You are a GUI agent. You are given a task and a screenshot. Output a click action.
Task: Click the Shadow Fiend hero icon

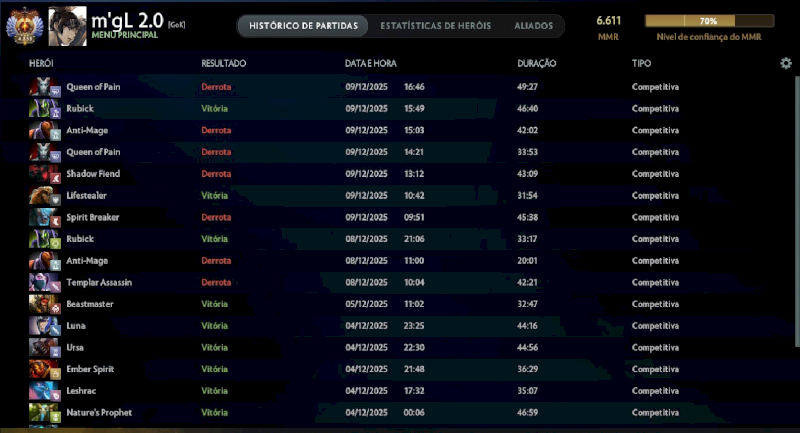click(x=45, y=174)
